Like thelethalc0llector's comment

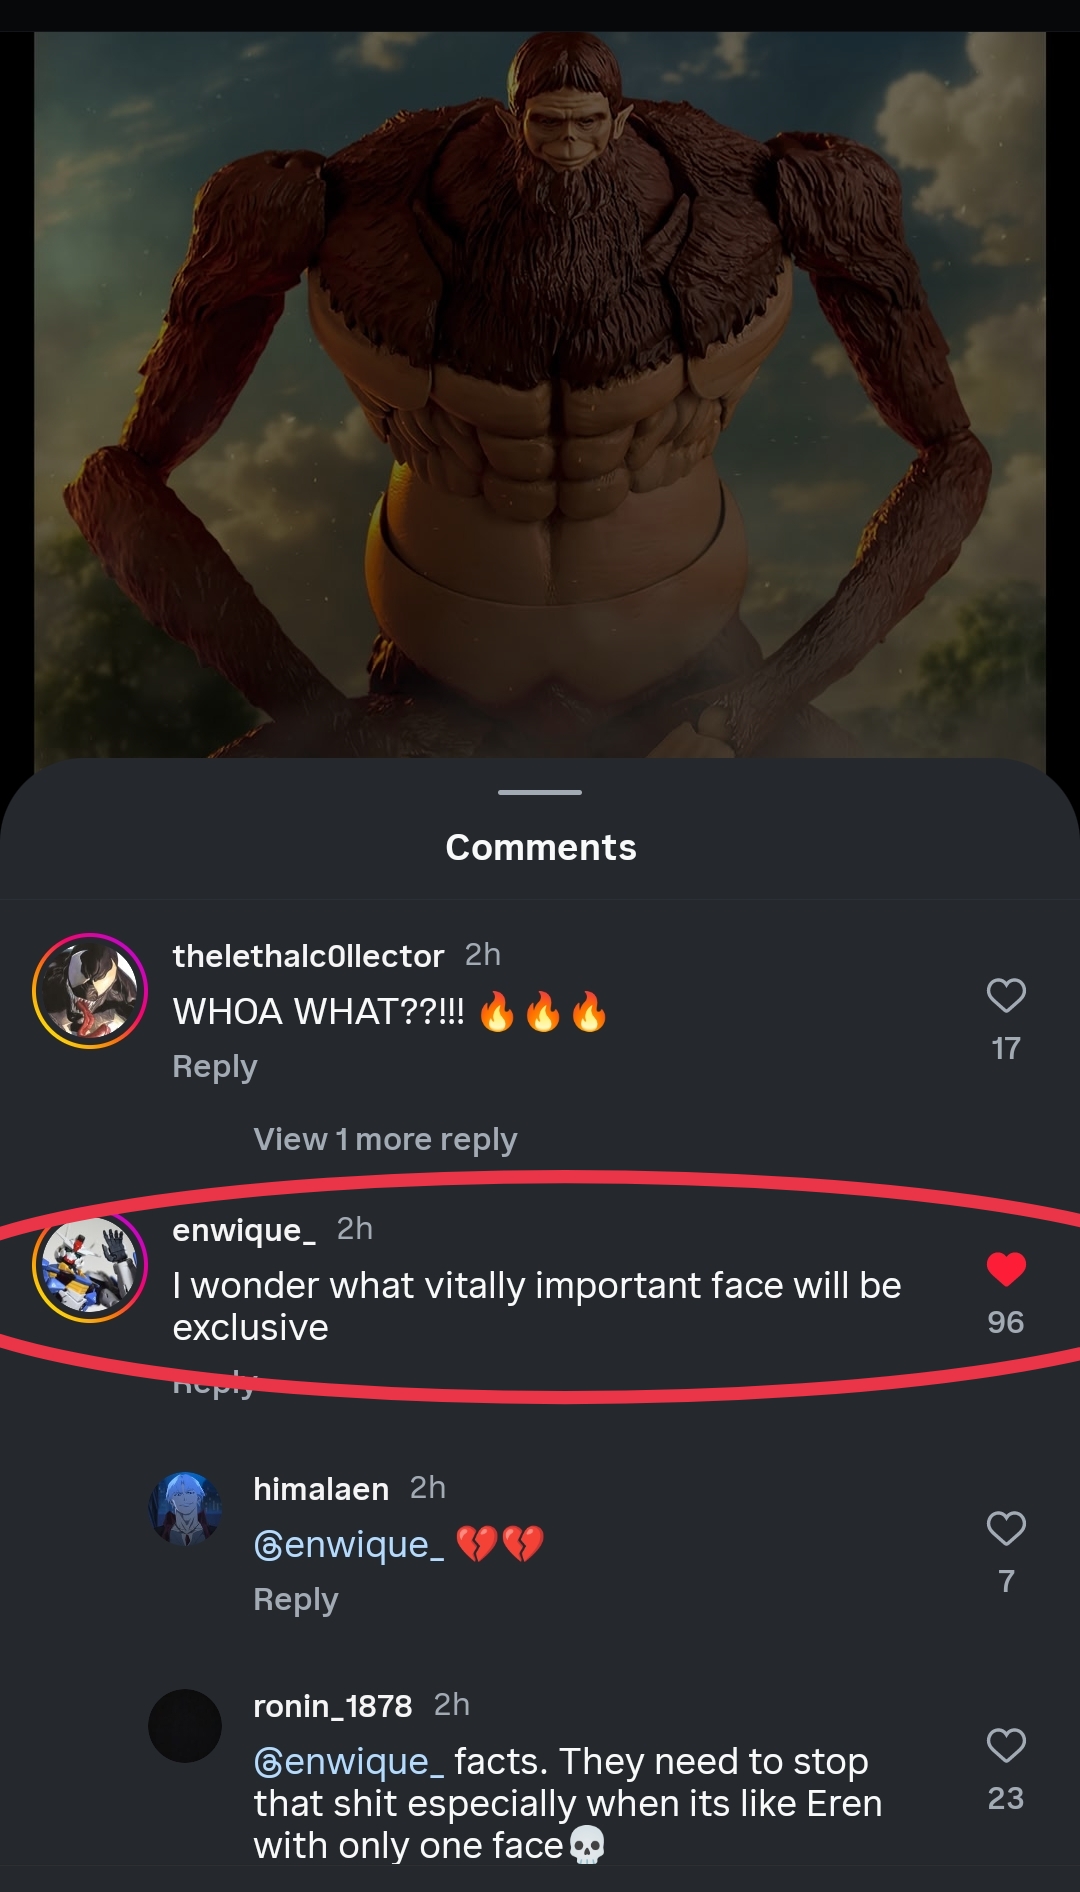pyautogui.click(x=1006, y=995)
